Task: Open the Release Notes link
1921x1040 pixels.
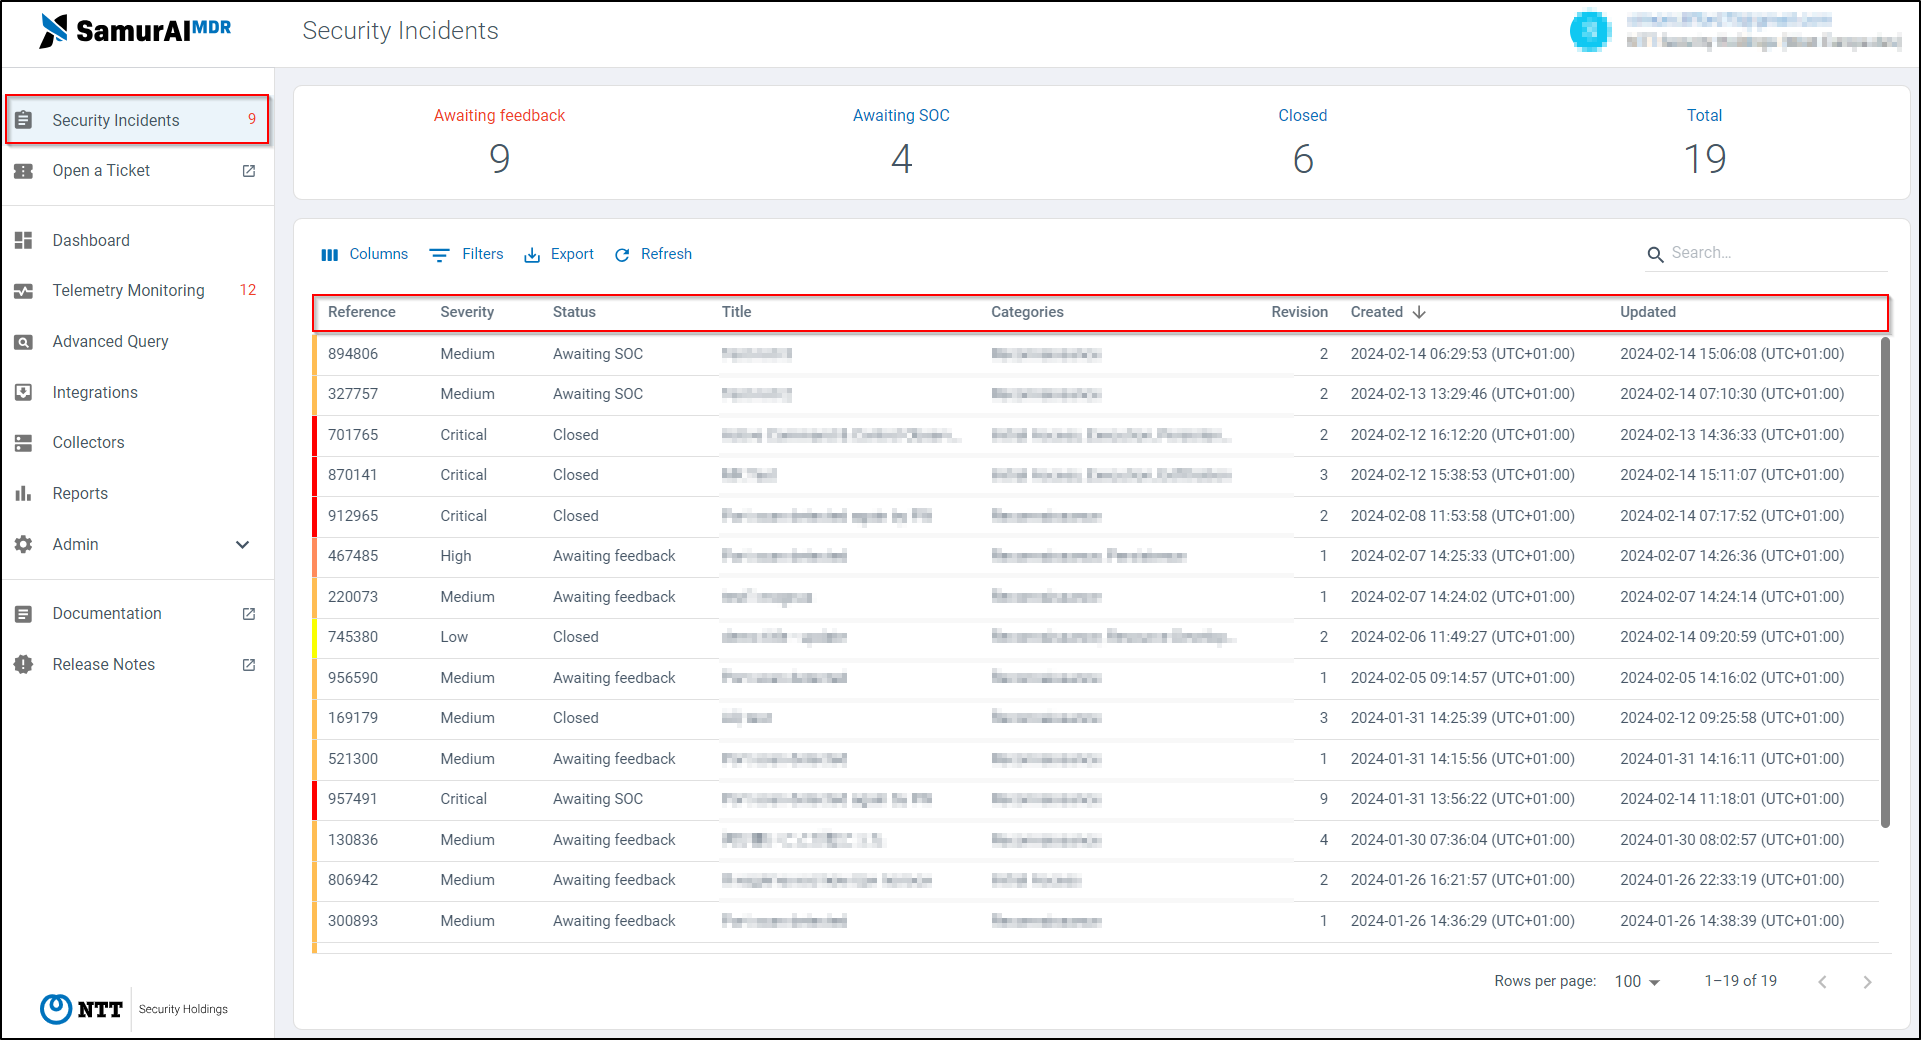Action: pyautogui.click(x=137, y=665)
